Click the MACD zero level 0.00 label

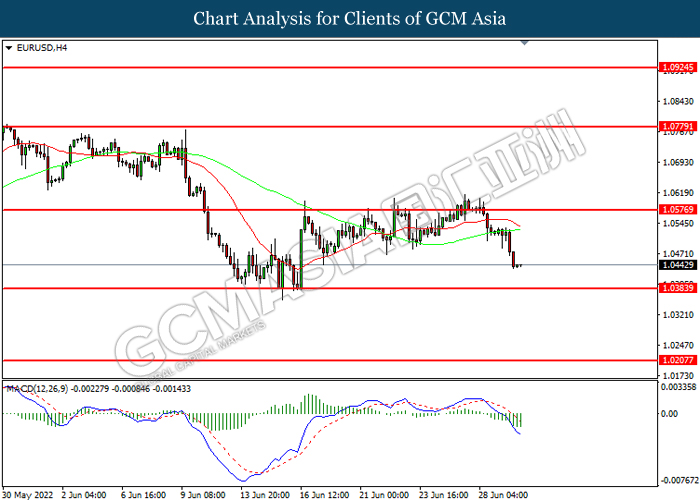click(669, 414)
